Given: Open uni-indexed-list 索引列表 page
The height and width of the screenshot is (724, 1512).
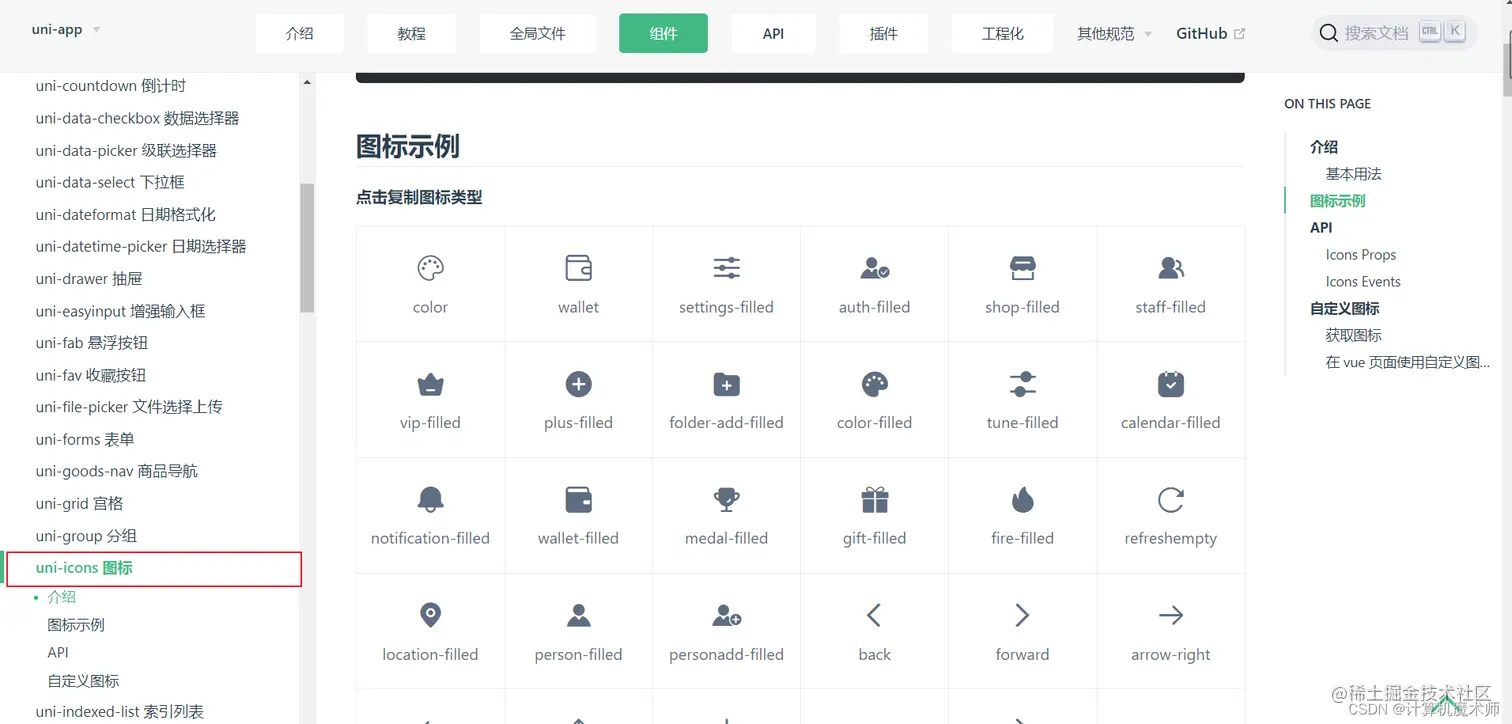Looking at the screenshot, I should [119, 712].
